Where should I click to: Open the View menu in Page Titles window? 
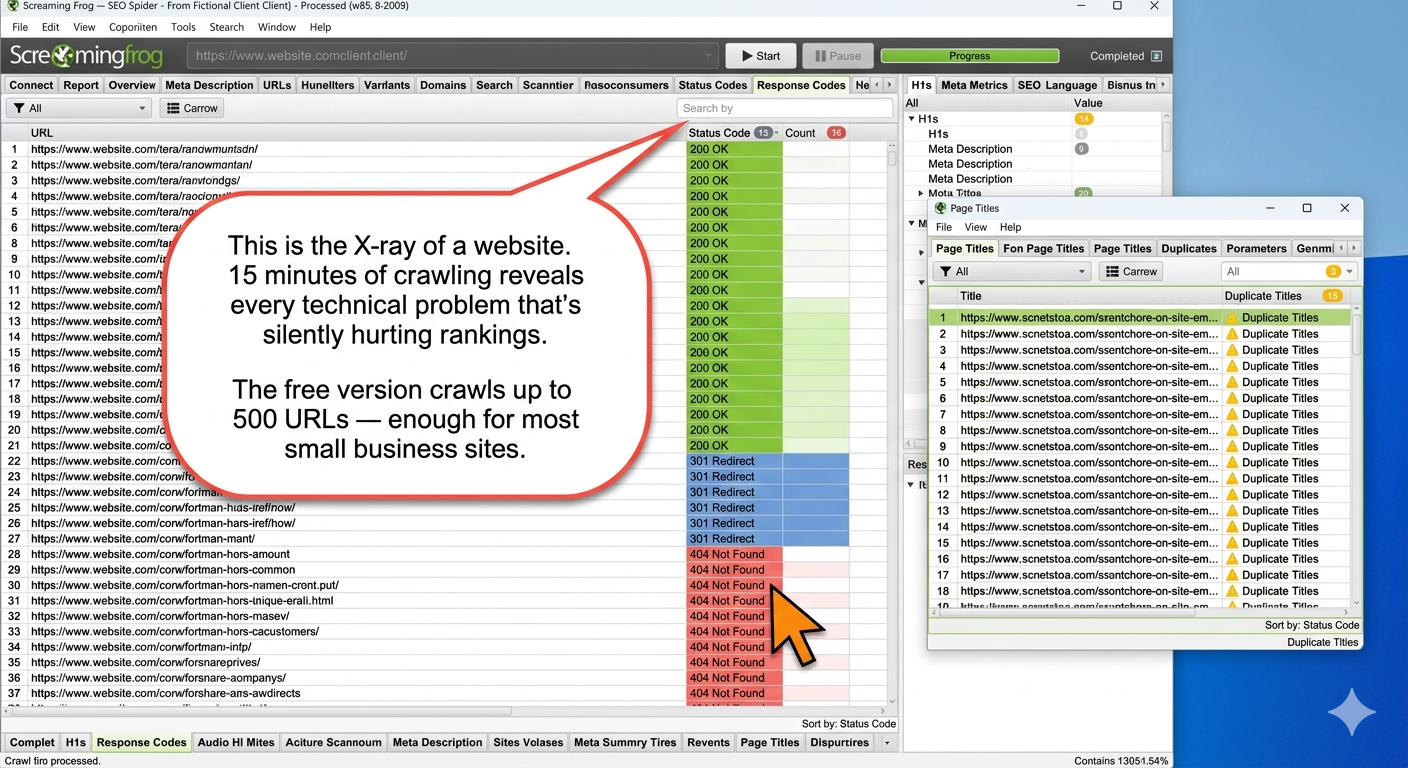975,227
